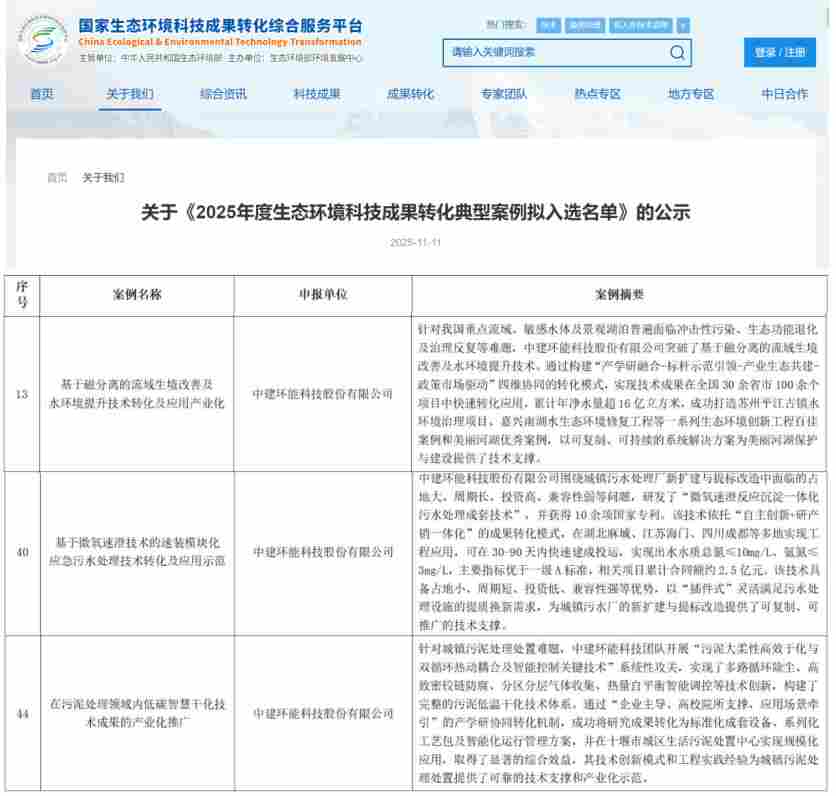
Task: Click the site title 国家生态环境科技成果转化综合服务平台
Action: pos(220,26)
